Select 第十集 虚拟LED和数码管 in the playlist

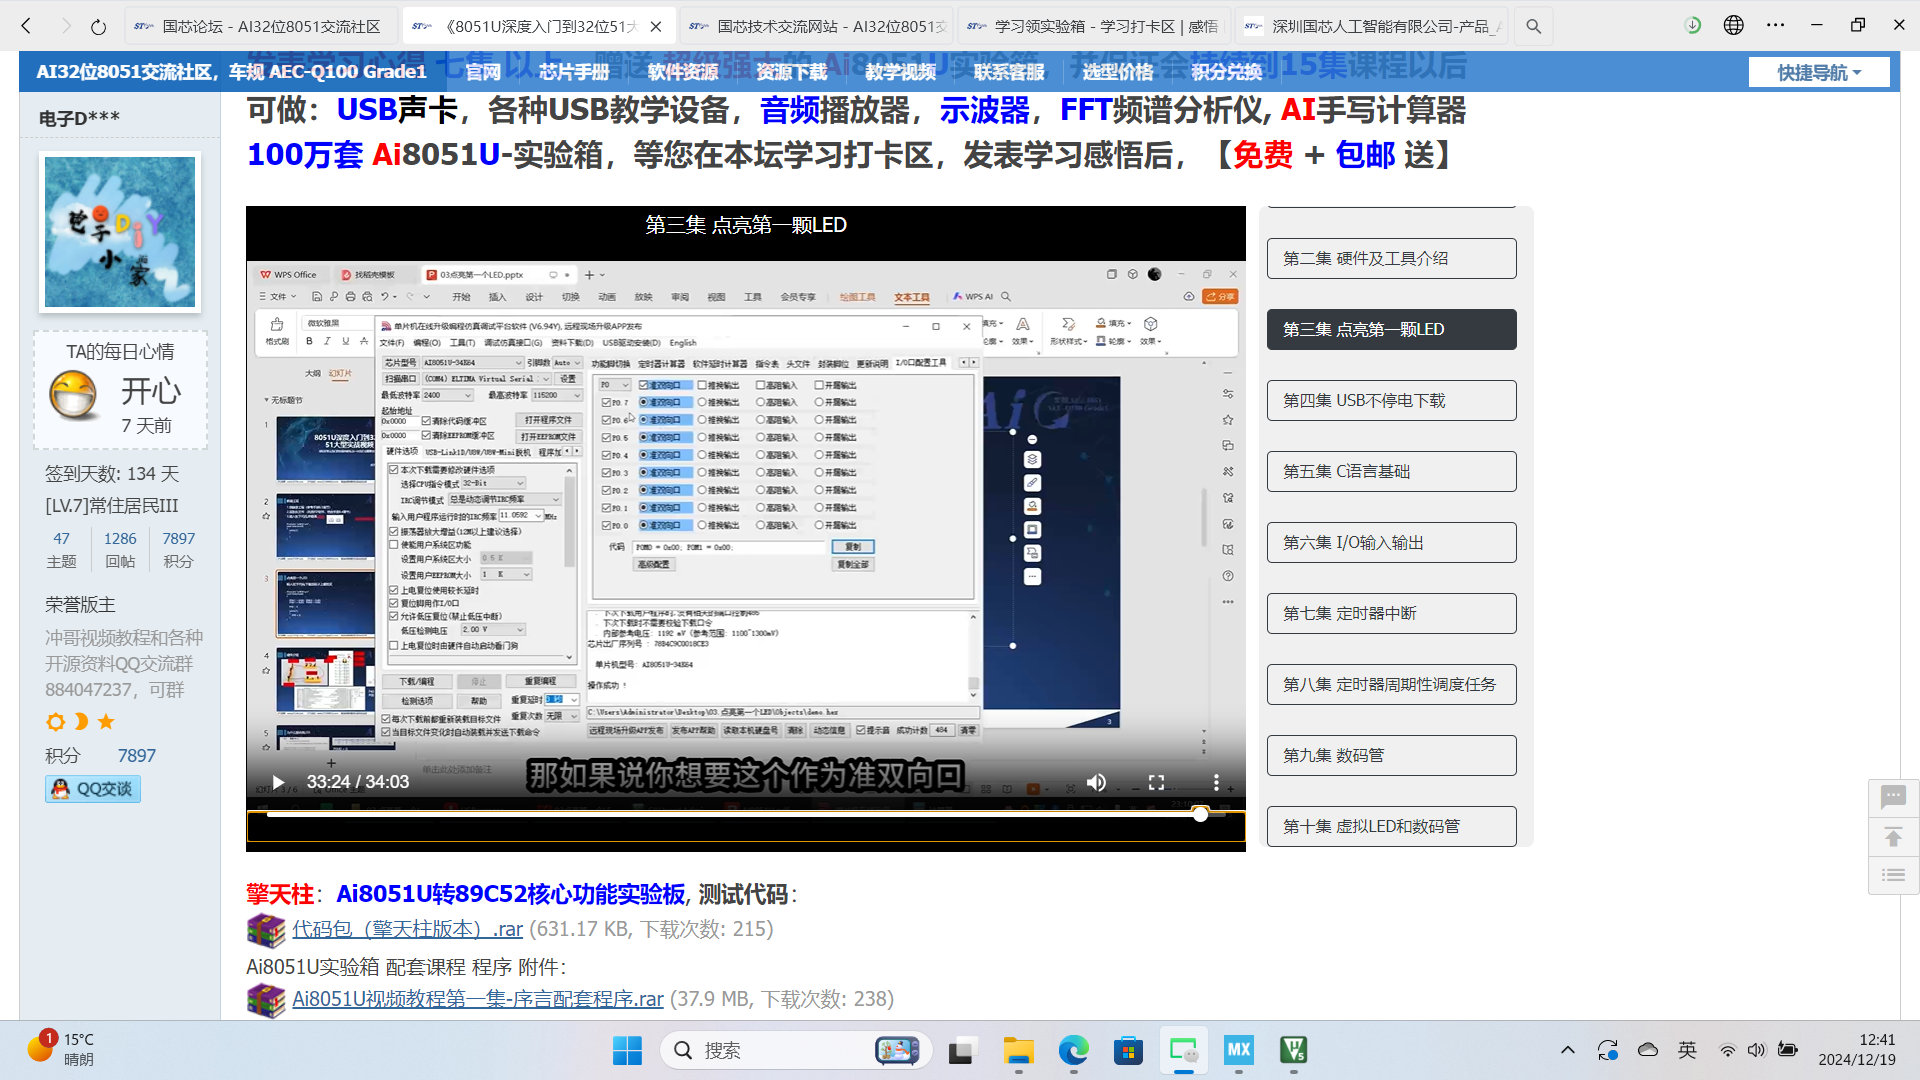point(1392,826)
